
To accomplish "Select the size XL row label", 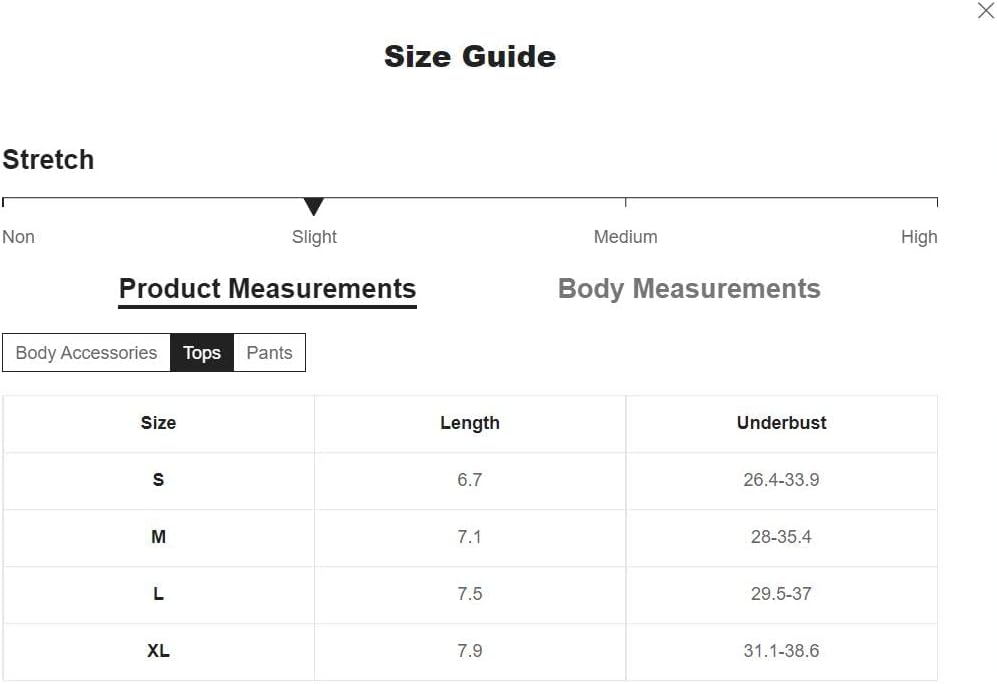I will (158, 651).
